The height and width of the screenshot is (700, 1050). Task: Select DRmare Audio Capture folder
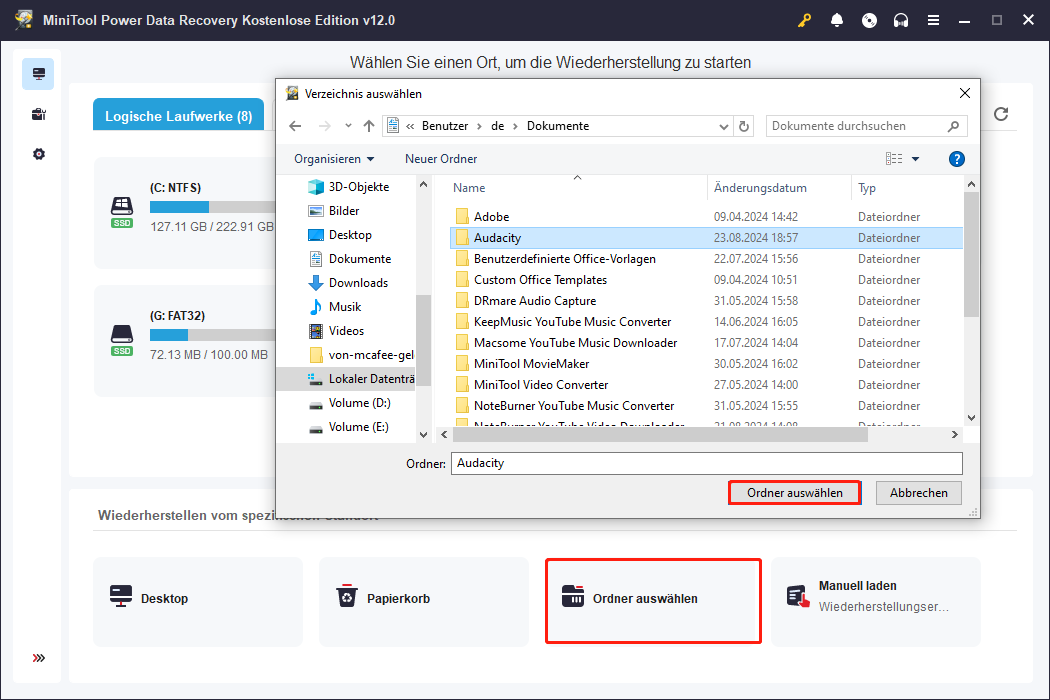tap(706, 301)
